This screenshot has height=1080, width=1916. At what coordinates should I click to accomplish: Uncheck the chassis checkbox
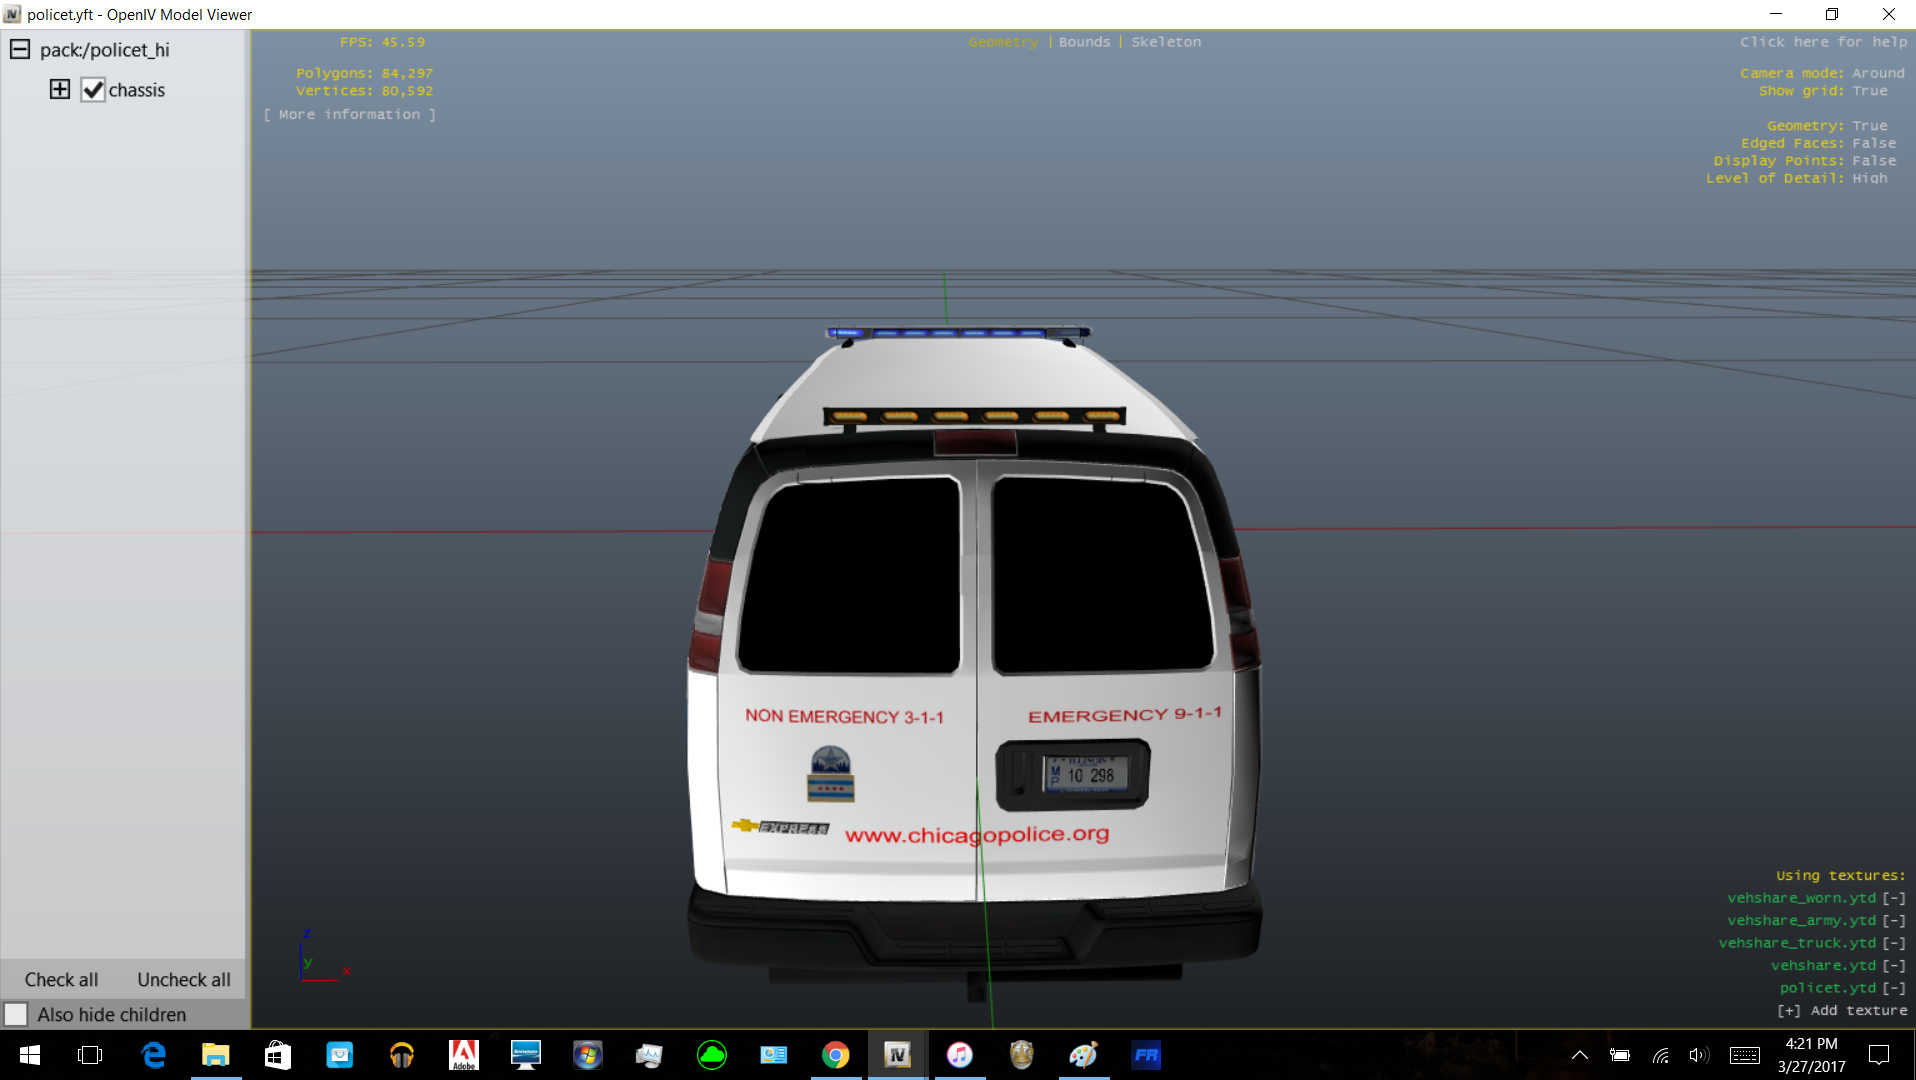coord(93,90)
